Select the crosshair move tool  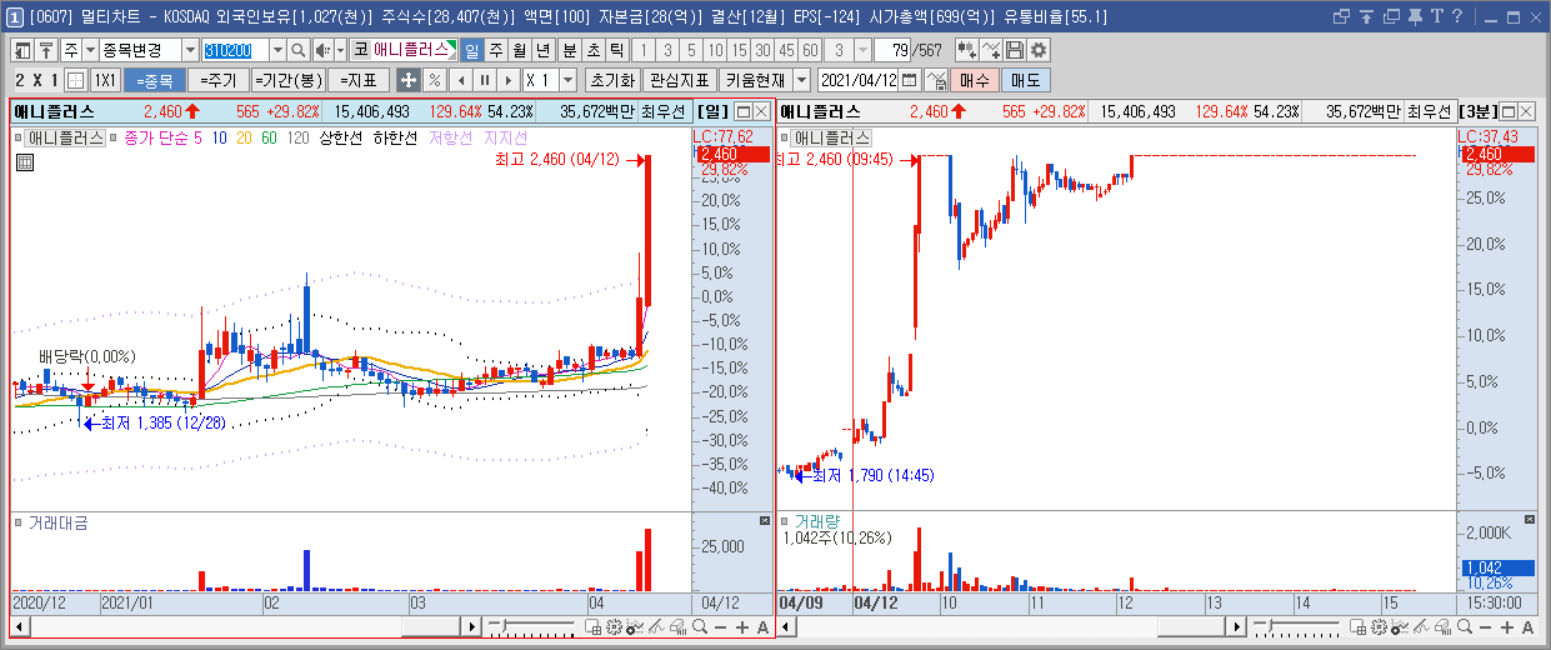point(408,80)
